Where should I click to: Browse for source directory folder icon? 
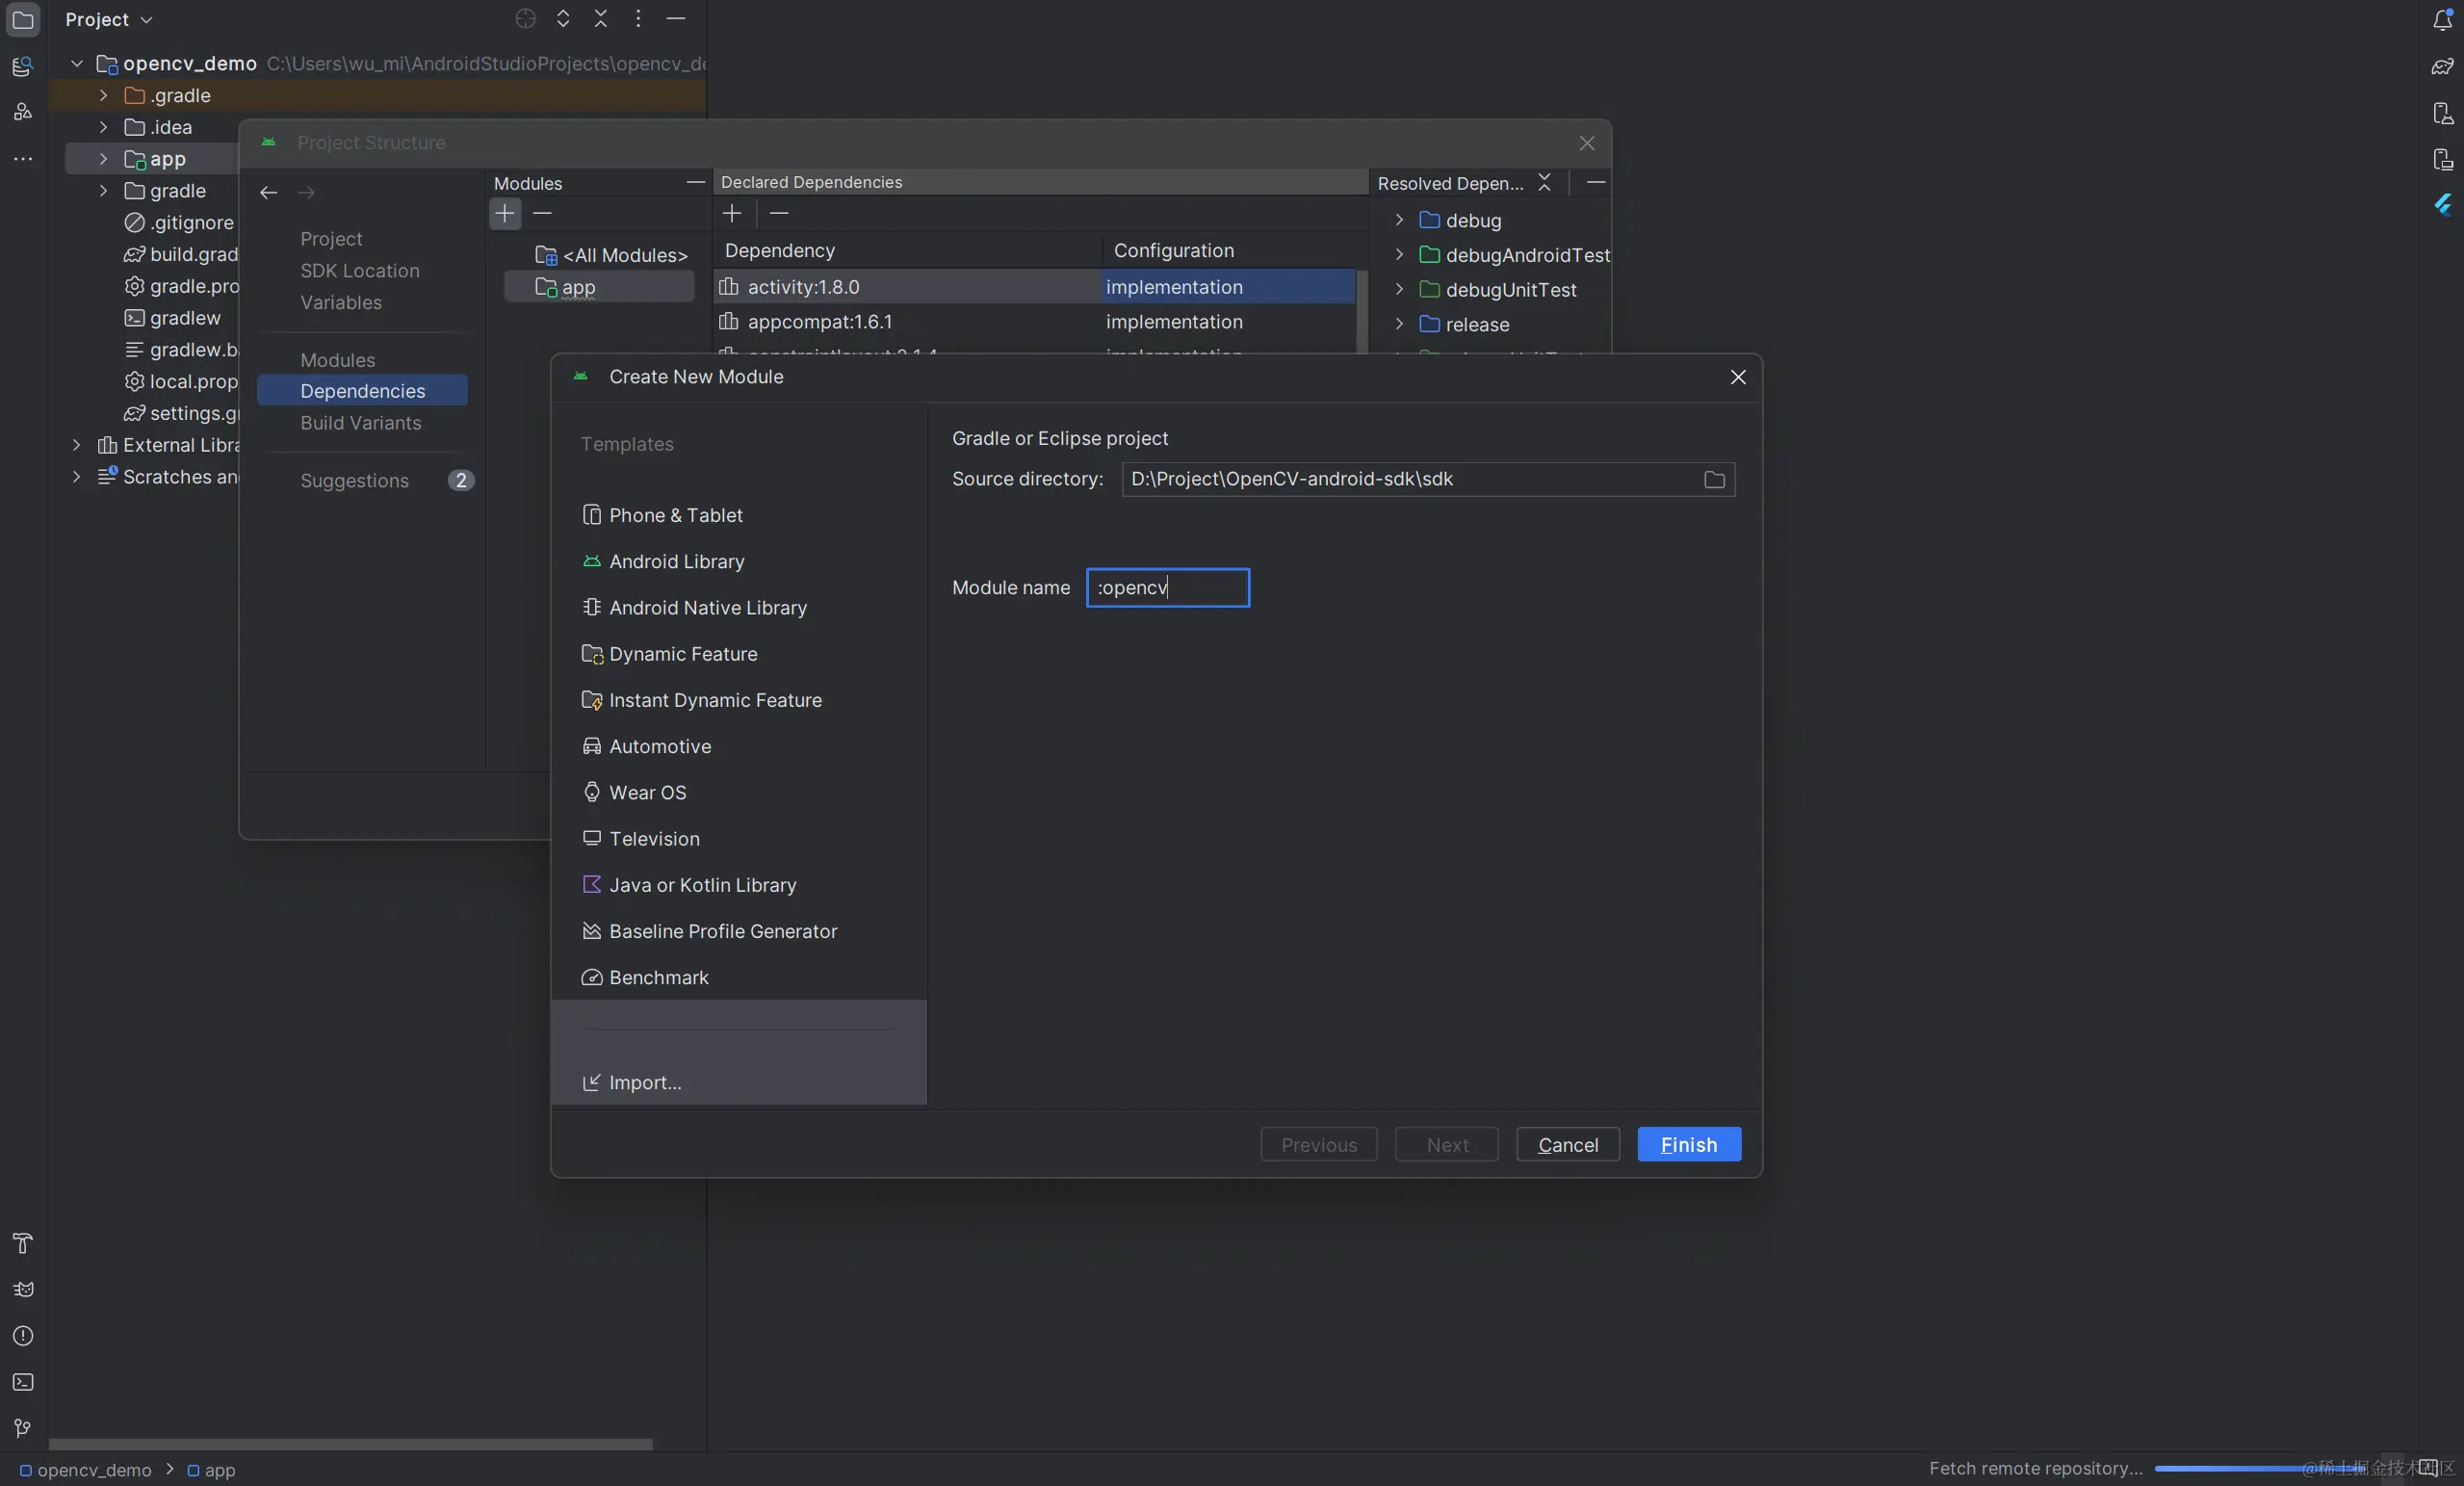pyautogui.click(x=1714, y=480)
